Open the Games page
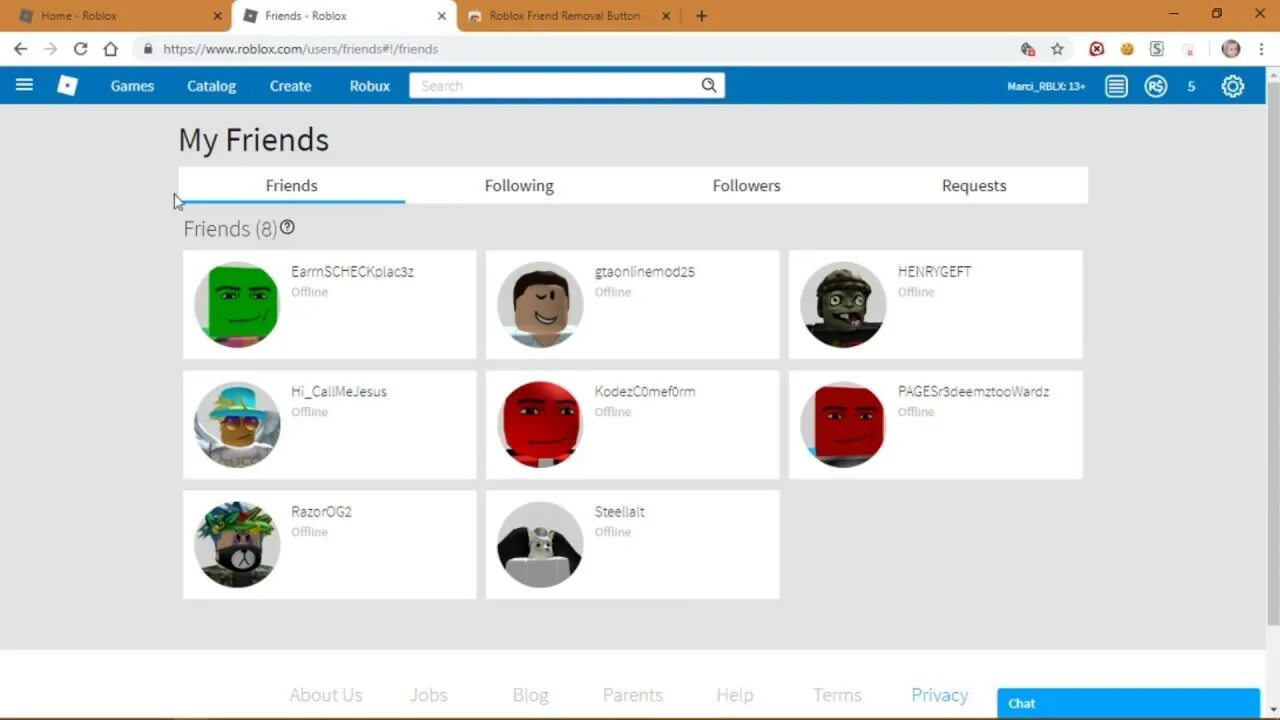Viewport: 1280px width, 720px height. [132, 86]
